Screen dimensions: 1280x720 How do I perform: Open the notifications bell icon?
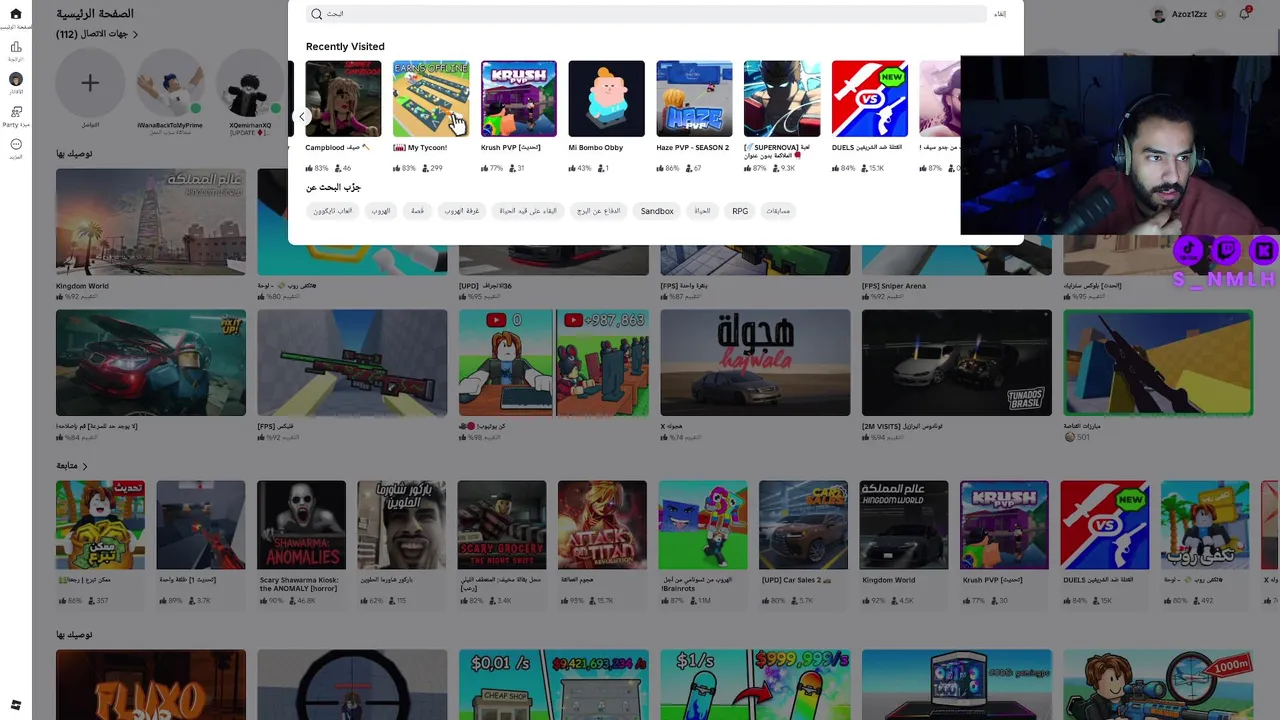[x=1244, y=14]
